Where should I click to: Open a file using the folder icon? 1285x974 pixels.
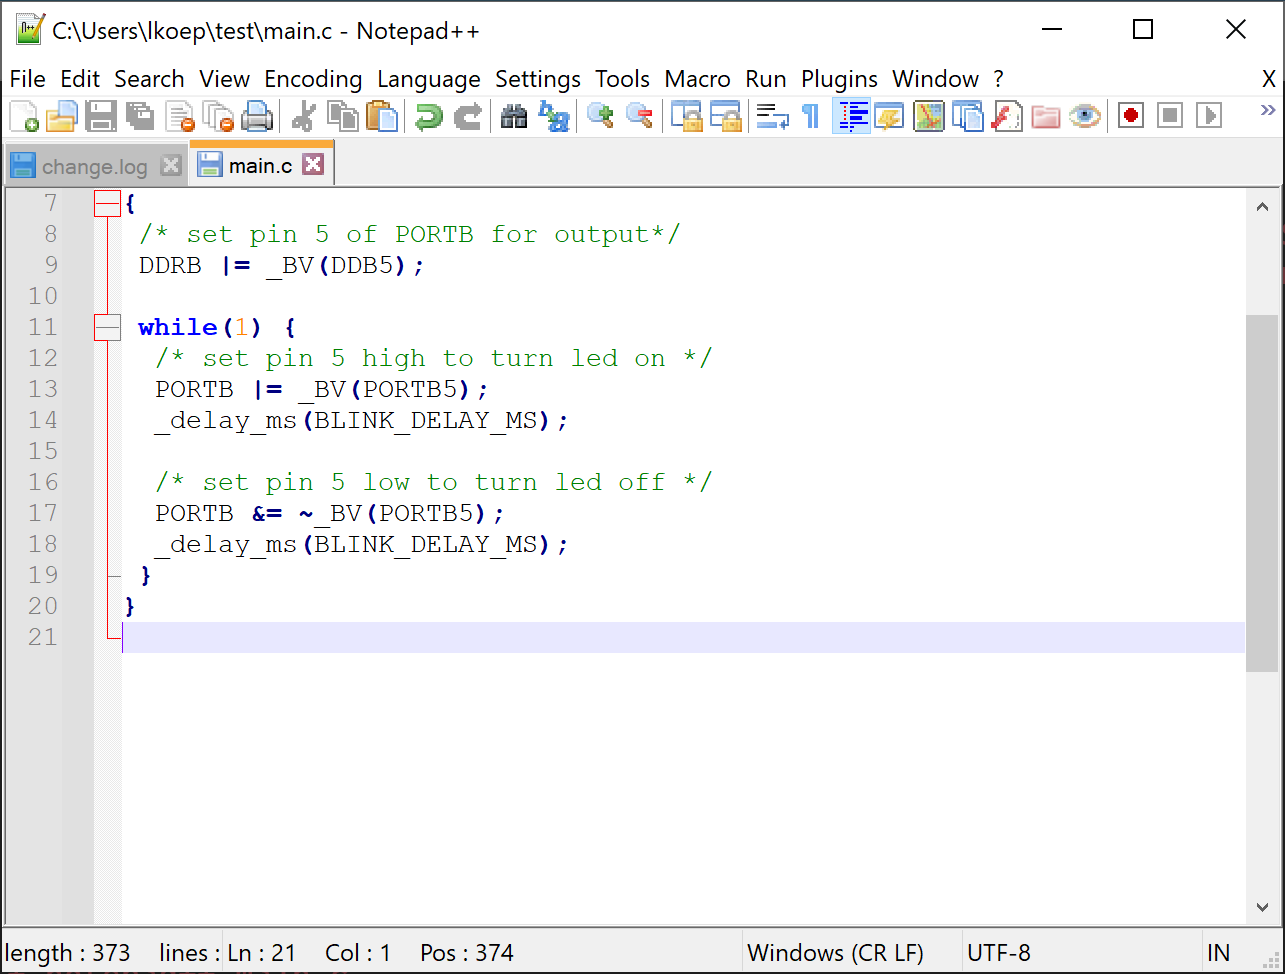(62, 116)
